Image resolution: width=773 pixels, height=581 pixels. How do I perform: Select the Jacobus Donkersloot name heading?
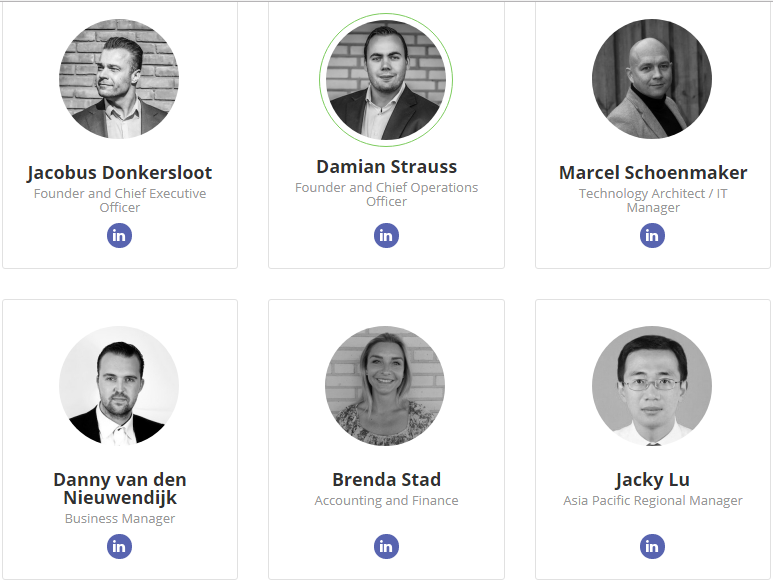tap(119, 173)
